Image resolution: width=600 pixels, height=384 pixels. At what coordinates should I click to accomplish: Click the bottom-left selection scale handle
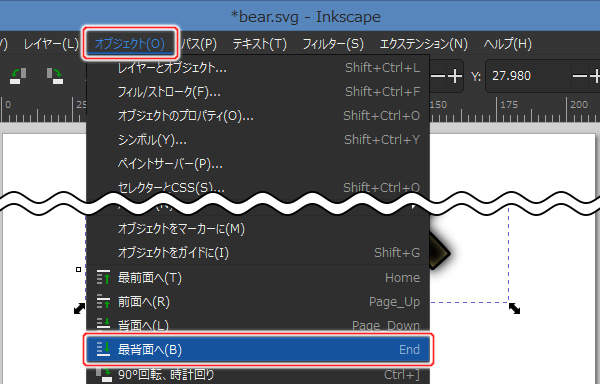(79, 308)
